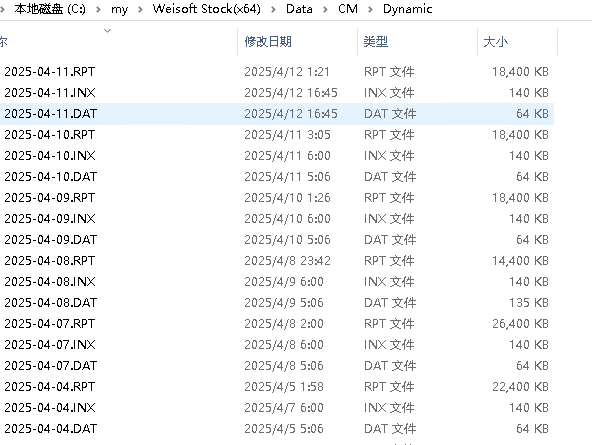592x445 pixels.
Task: Select file 2025-04-08.RPT
Action: tap(49, 260)
